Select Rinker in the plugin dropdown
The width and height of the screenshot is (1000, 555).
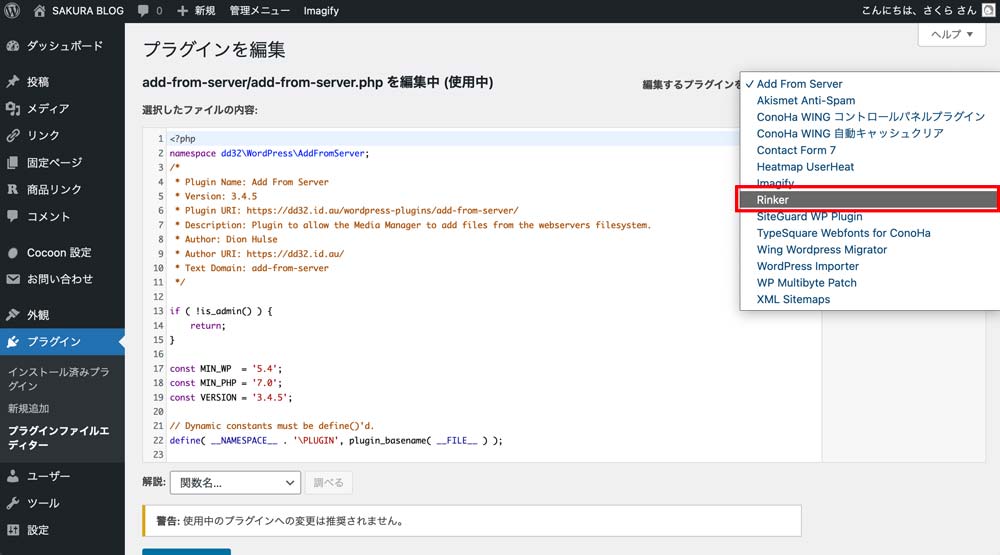(x=869, y=200)
